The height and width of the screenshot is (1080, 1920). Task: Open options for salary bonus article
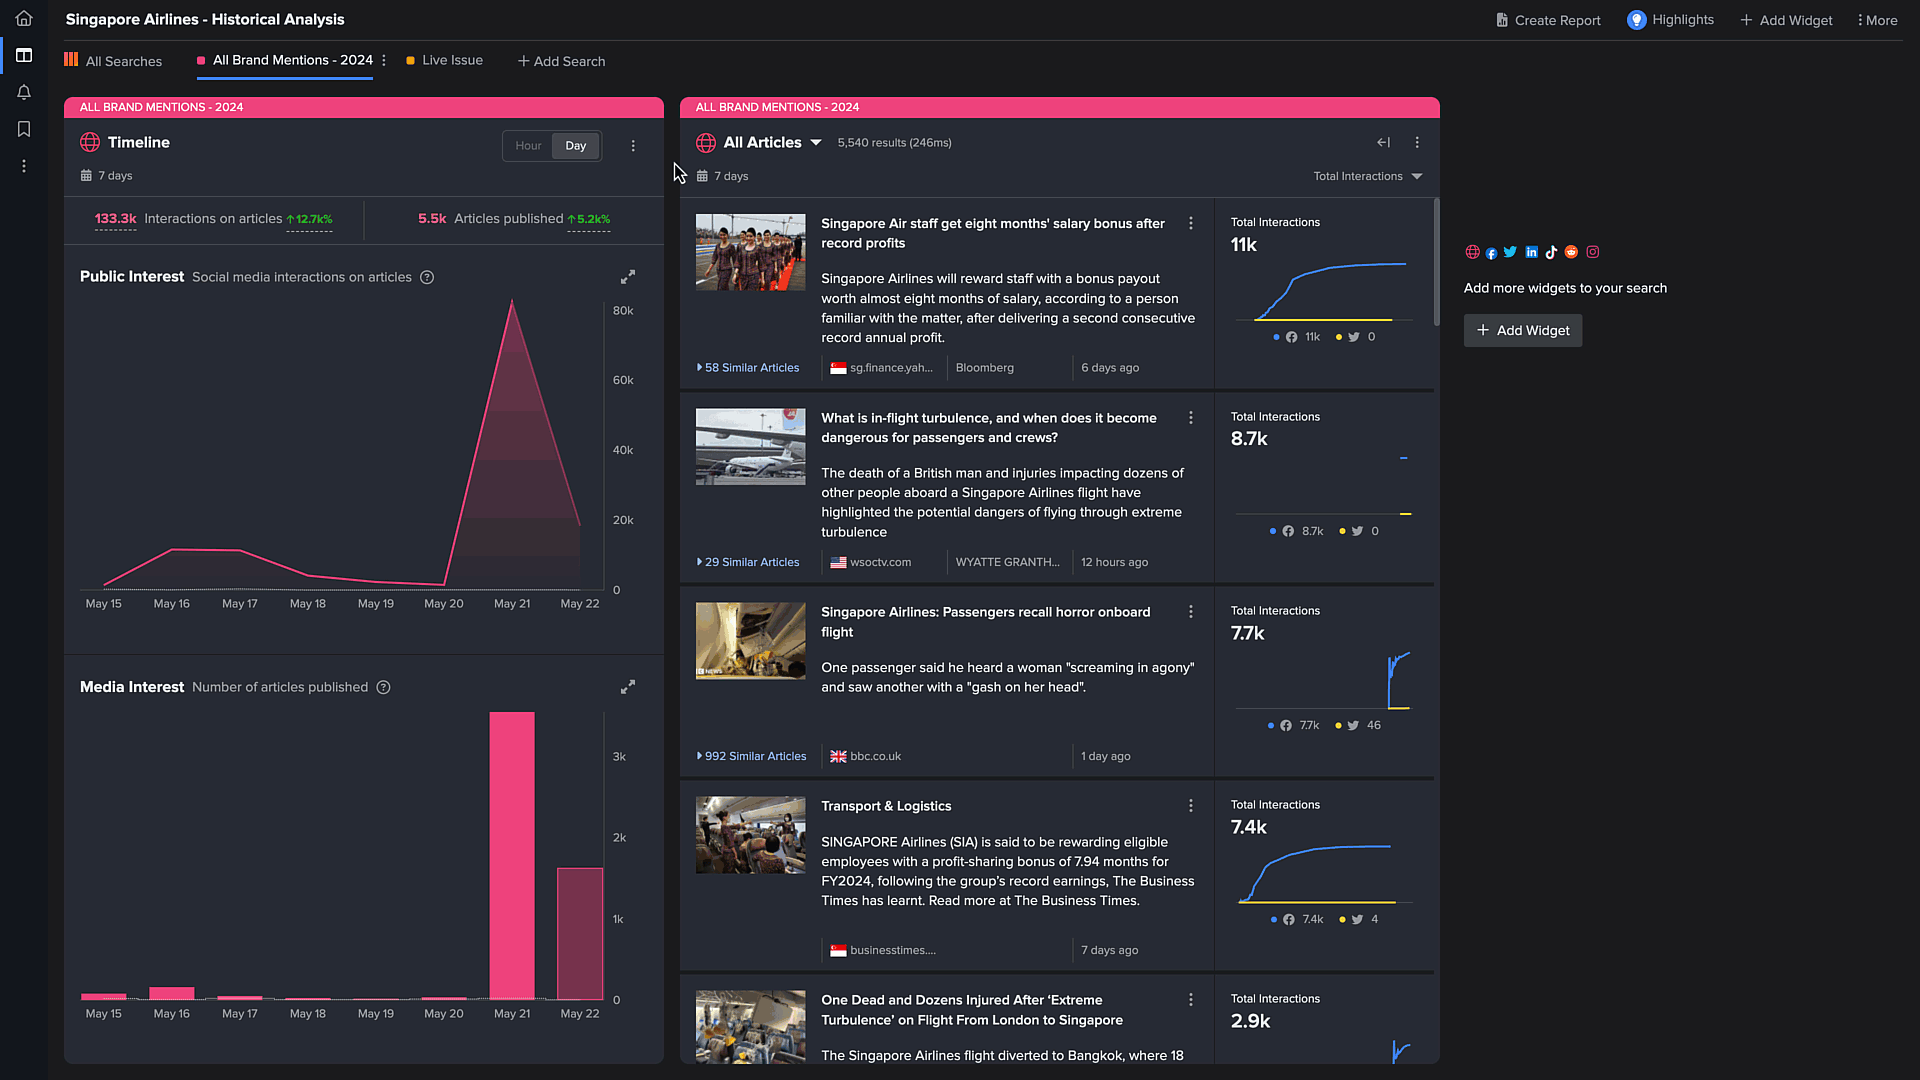coord(1191,224)
